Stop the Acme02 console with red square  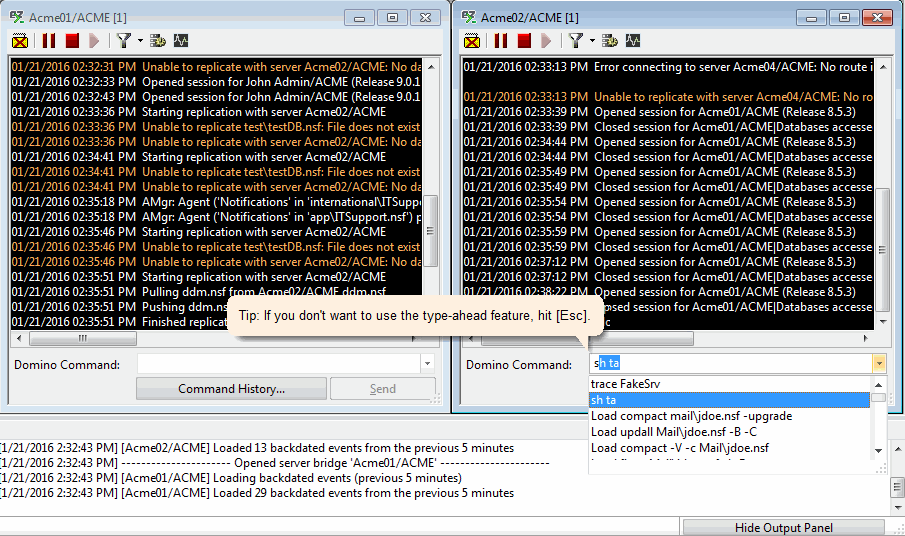pyautogui.click(x=524, y=41)
